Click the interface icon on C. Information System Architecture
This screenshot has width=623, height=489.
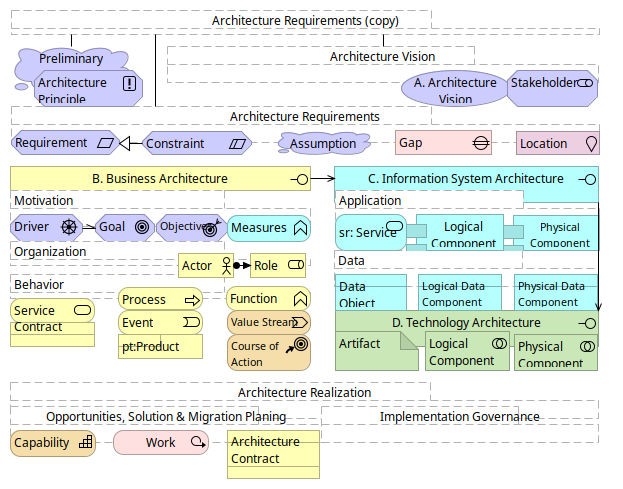588,180
